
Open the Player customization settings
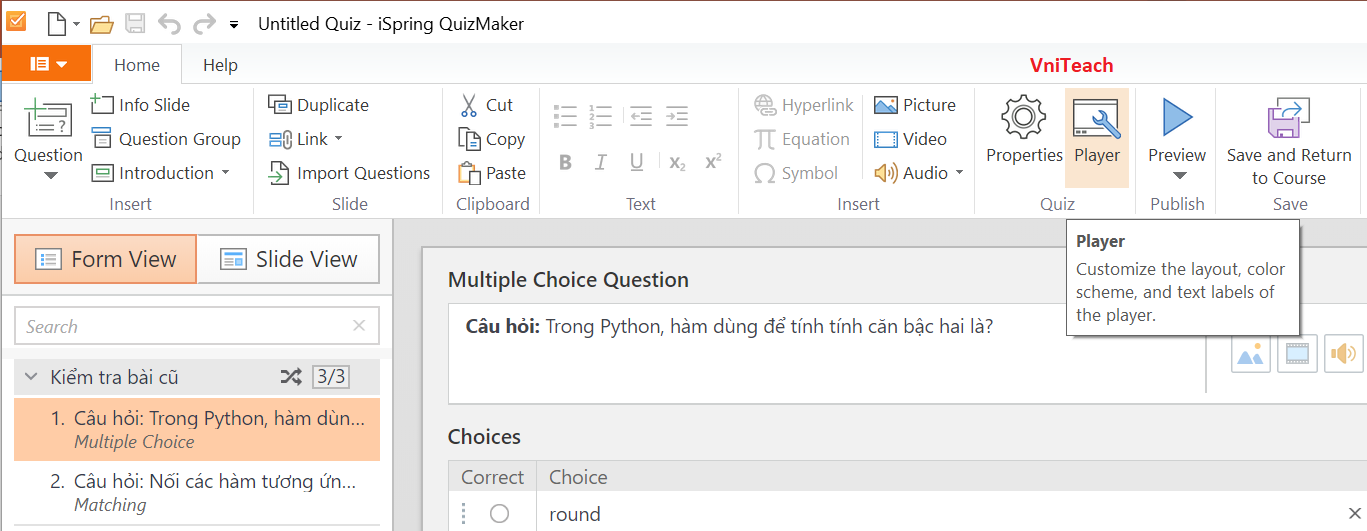(1097, 137)
